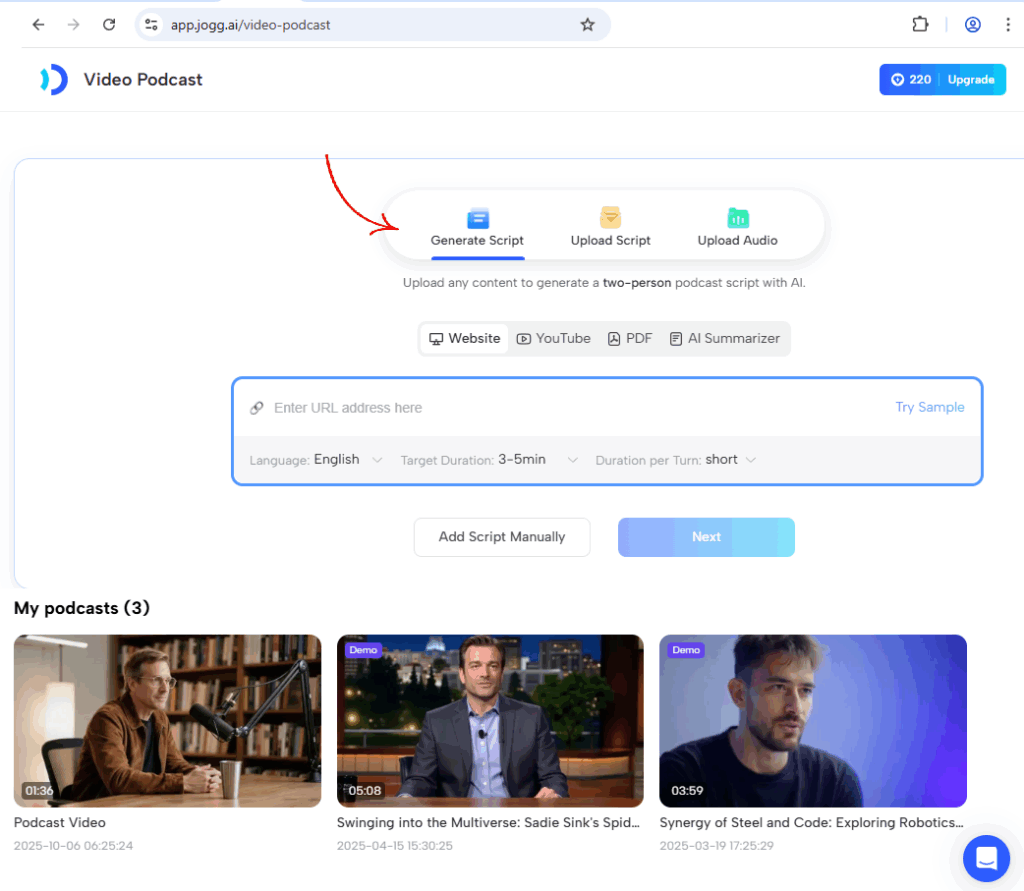Screen dimensions: 1024x891
Task: Choose YouTube as content source
Action: [x=553, y=339]
